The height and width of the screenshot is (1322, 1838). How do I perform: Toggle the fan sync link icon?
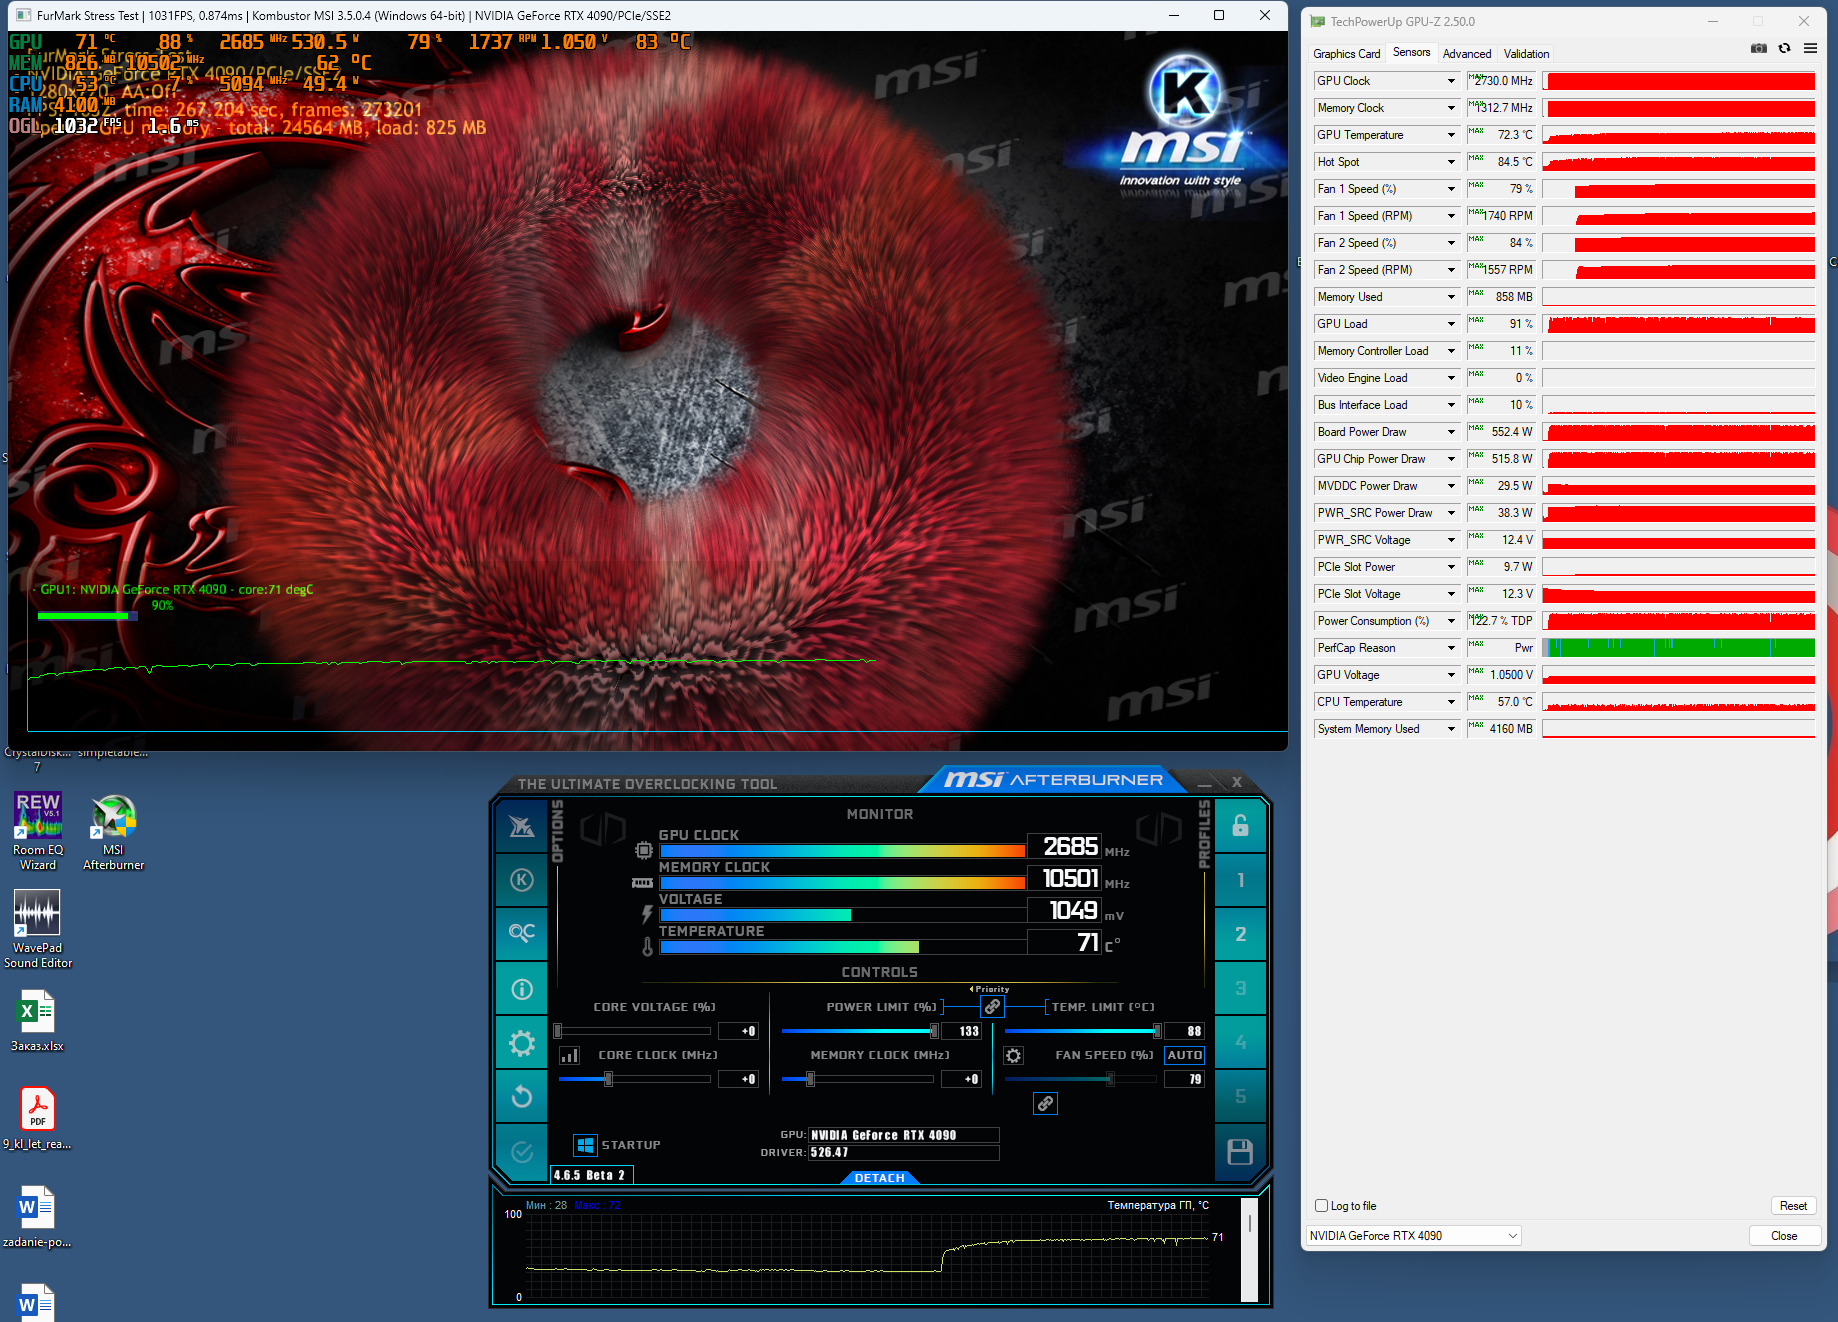(1045, 1103)
